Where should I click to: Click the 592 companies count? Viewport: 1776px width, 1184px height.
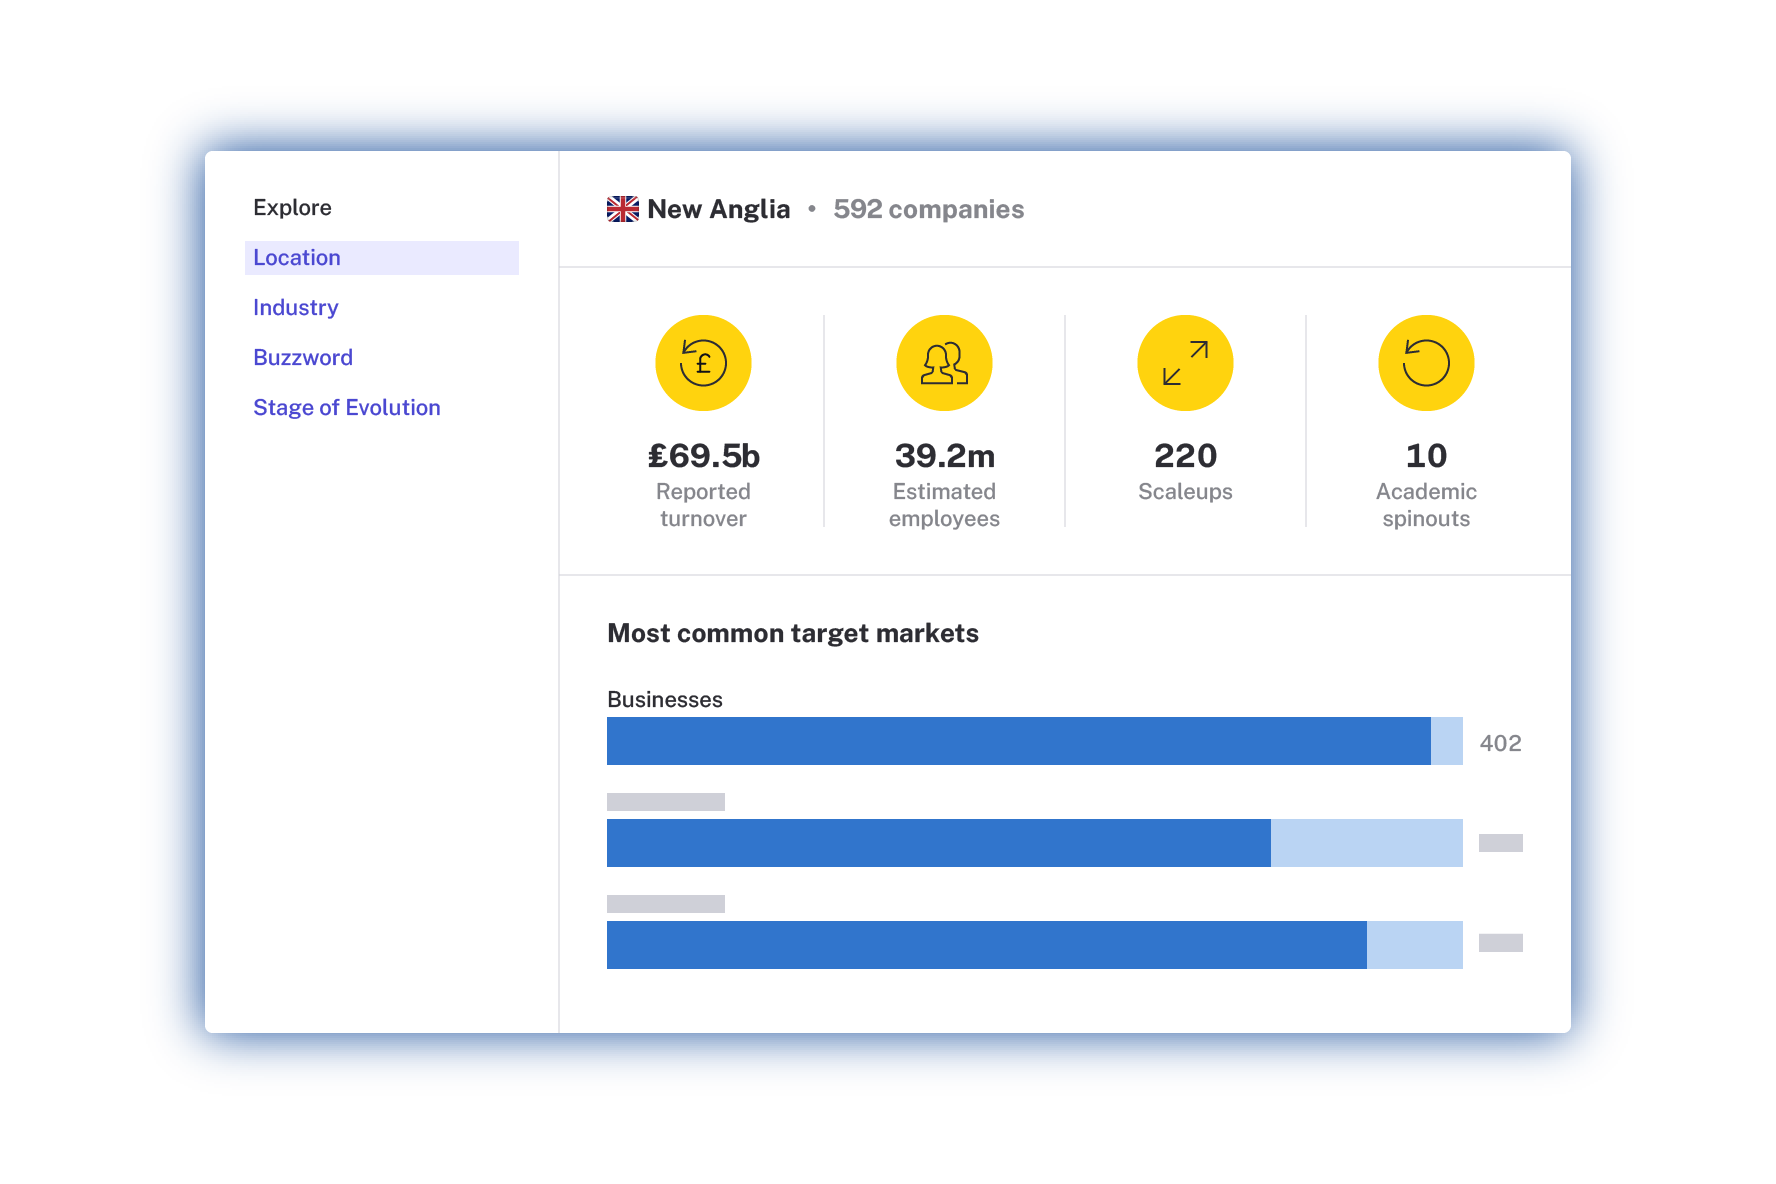pyautogui.click(x=929, y=209)
